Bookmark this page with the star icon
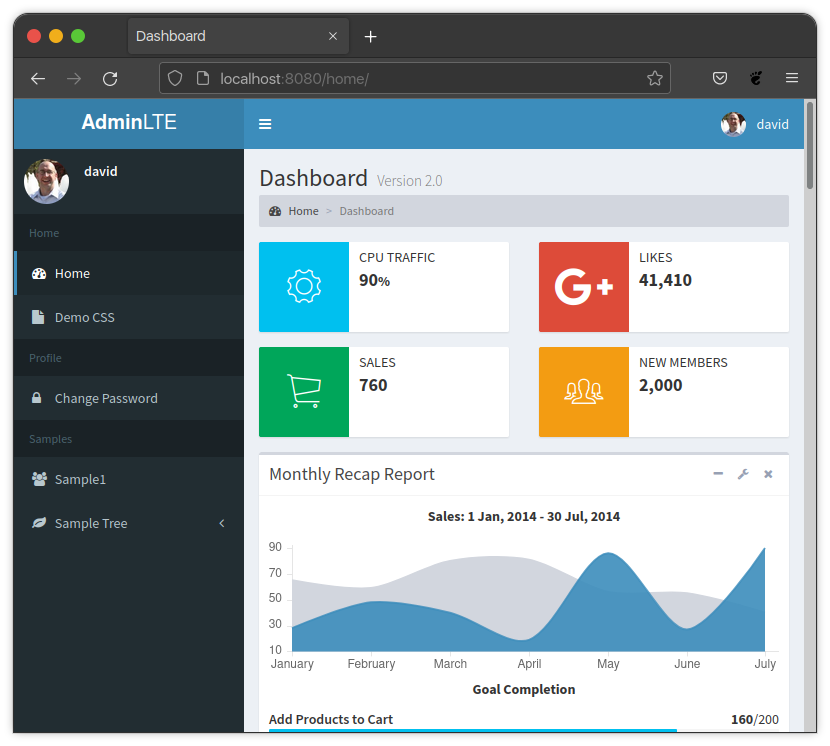Image resolution: width=830 pixels, height=746 pixels. click(655, 78)
